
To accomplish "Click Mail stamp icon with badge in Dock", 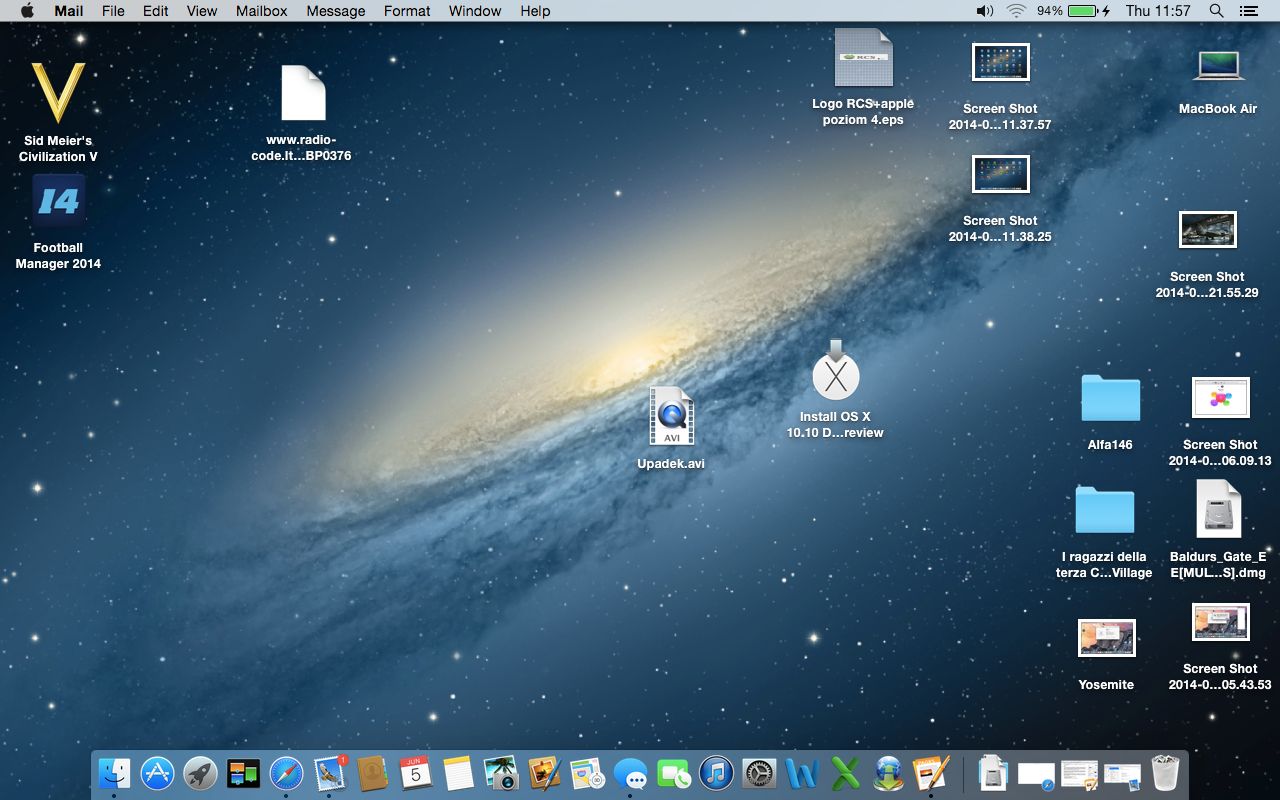I will click(x=330, y=773).
